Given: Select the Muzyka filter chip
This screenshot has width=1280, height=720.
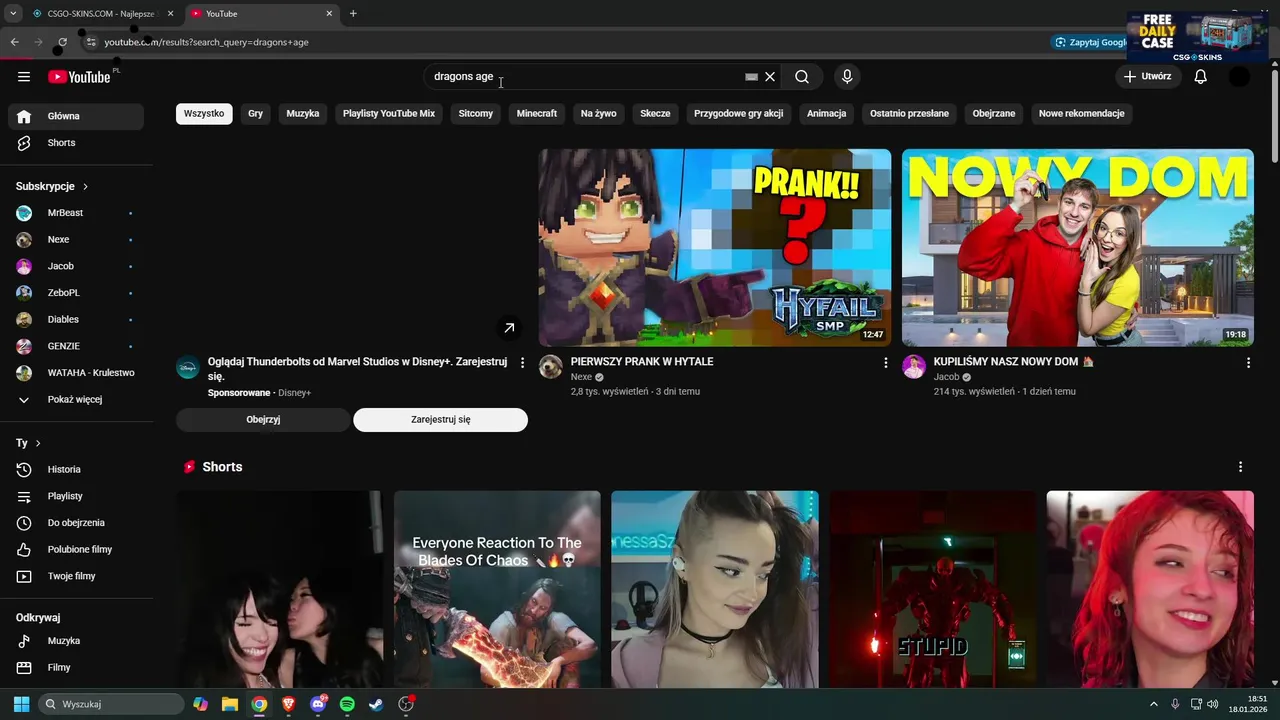Looking at the screenshot, I should (303, 114).
